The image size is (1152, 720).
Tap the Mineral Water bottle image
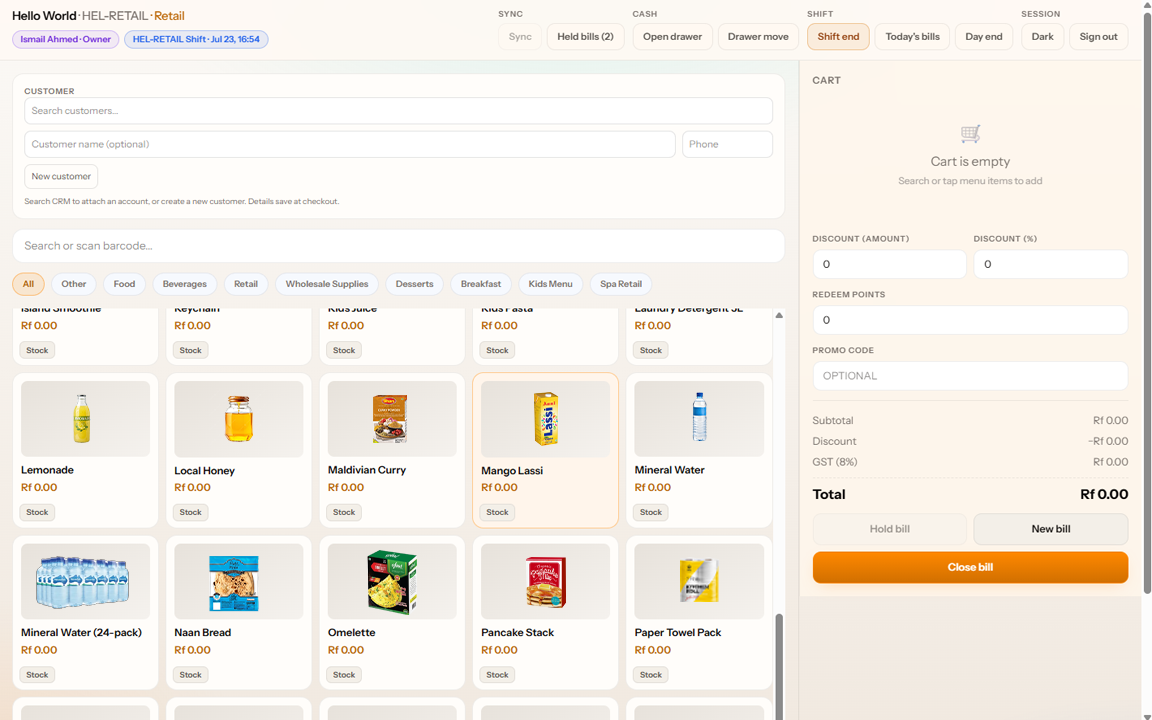coord(699,419)
